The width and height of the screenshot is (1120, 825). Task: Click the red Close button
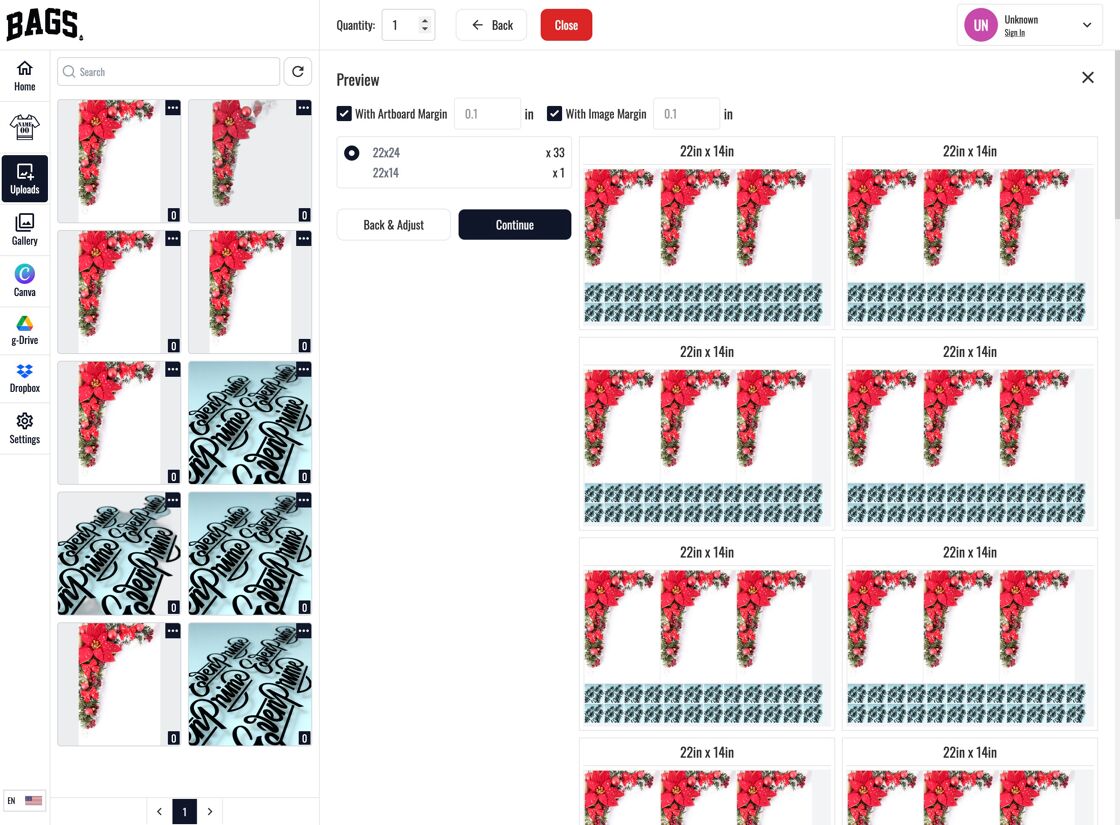pyautogui.click(x=566, y=25)
